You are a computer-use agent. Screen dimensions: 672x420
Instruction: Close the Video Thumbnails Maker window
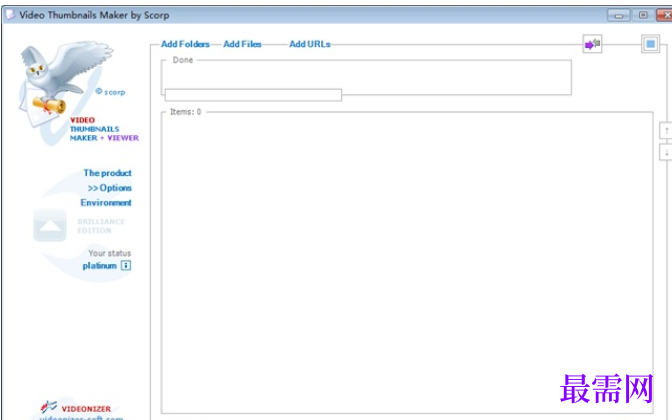pos(665,15)
